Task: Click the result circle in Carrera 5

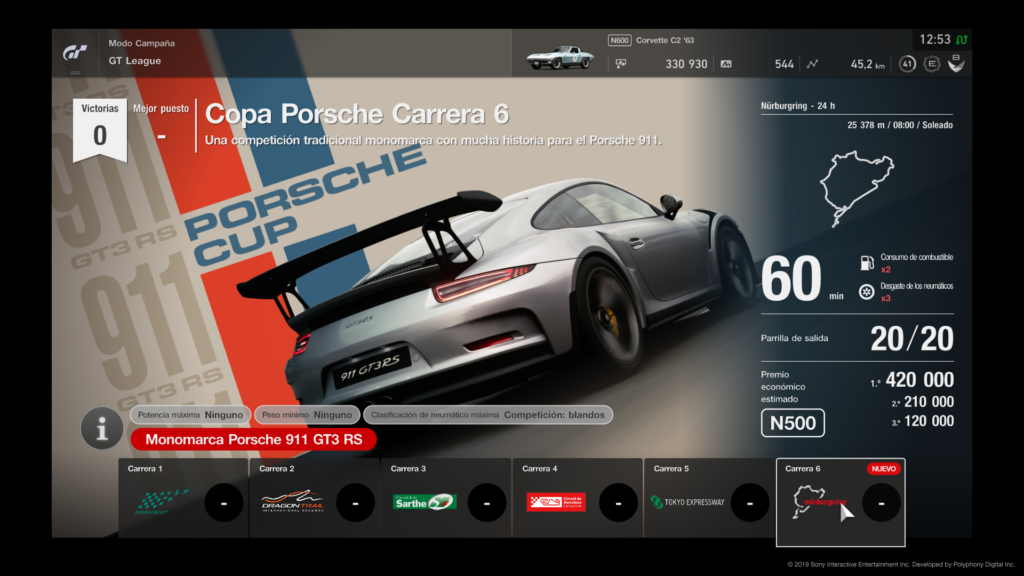Action: point(750,503)
